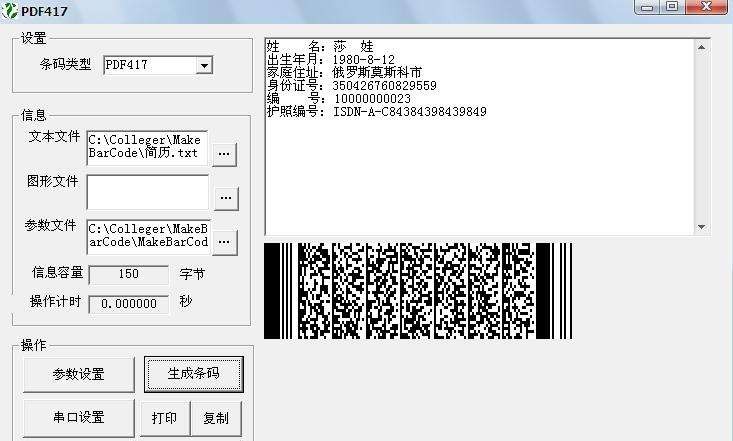Click the 复制 copy button

pos(216,418)
